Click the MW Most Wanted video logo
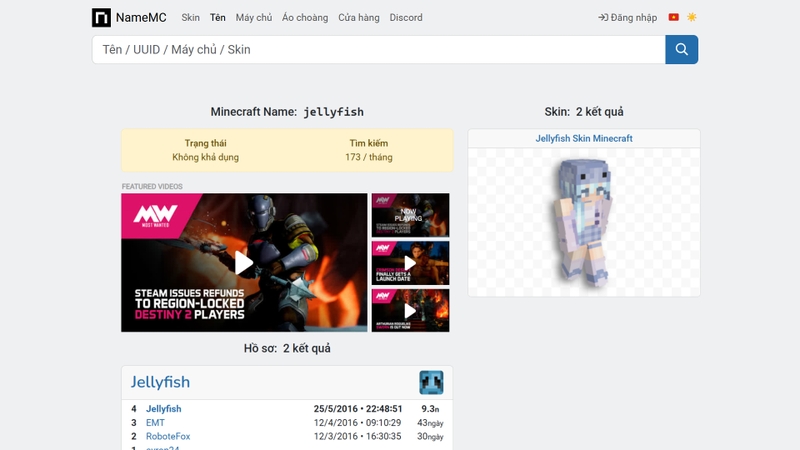The width and height of the screenshot is (800, 450). pos(155,215)
